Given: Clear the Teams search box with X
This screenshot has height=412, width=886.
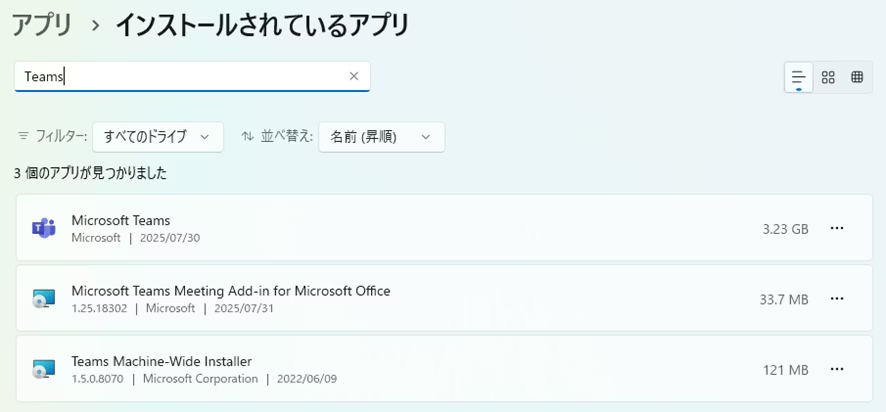Looking at the screenshot, I should click(354, 76).
